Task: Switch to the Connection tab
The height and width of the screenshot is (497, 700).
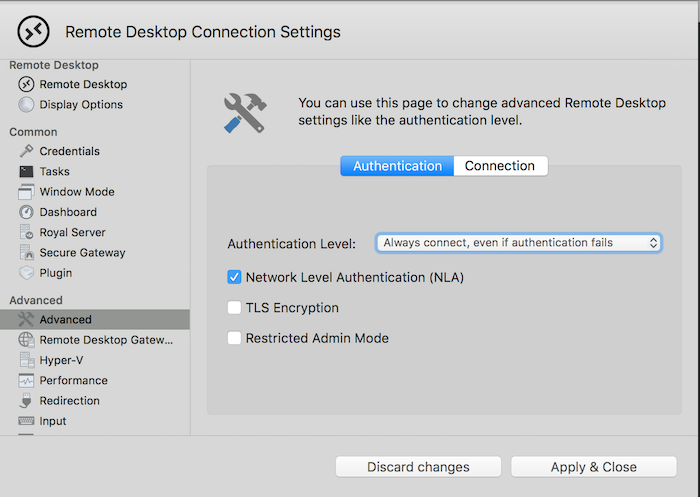Action: [500, 166]
